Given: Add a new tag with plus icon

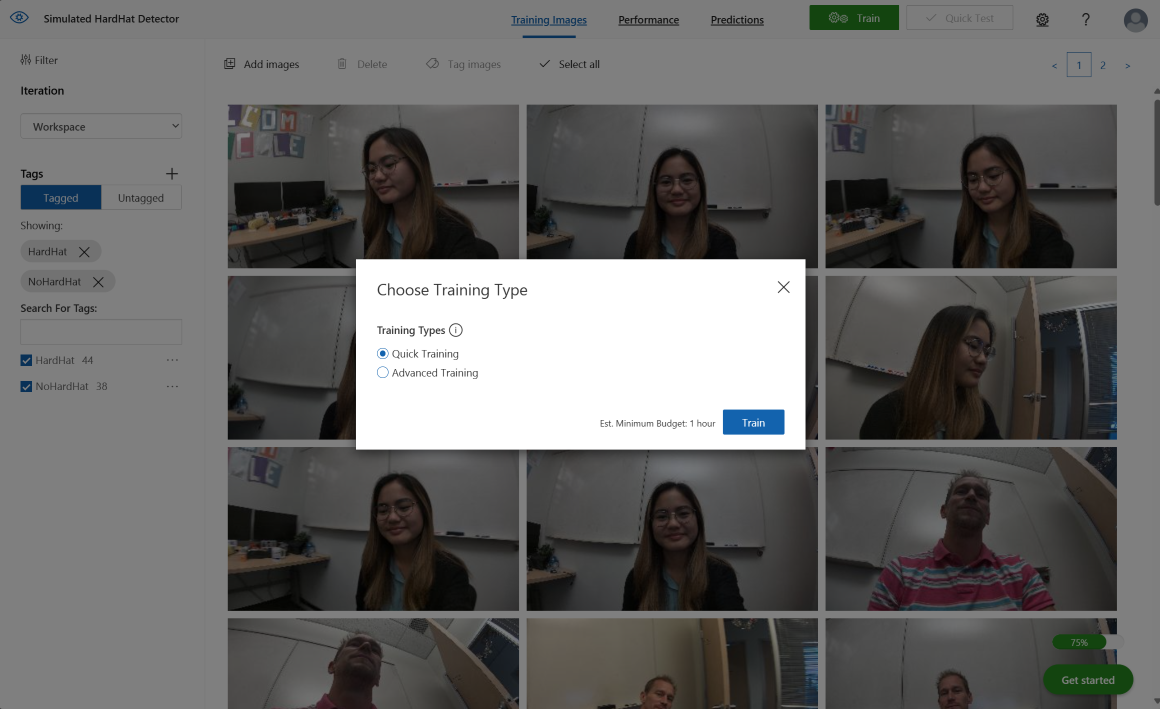Looking at the screenshot, I should 172,174.
